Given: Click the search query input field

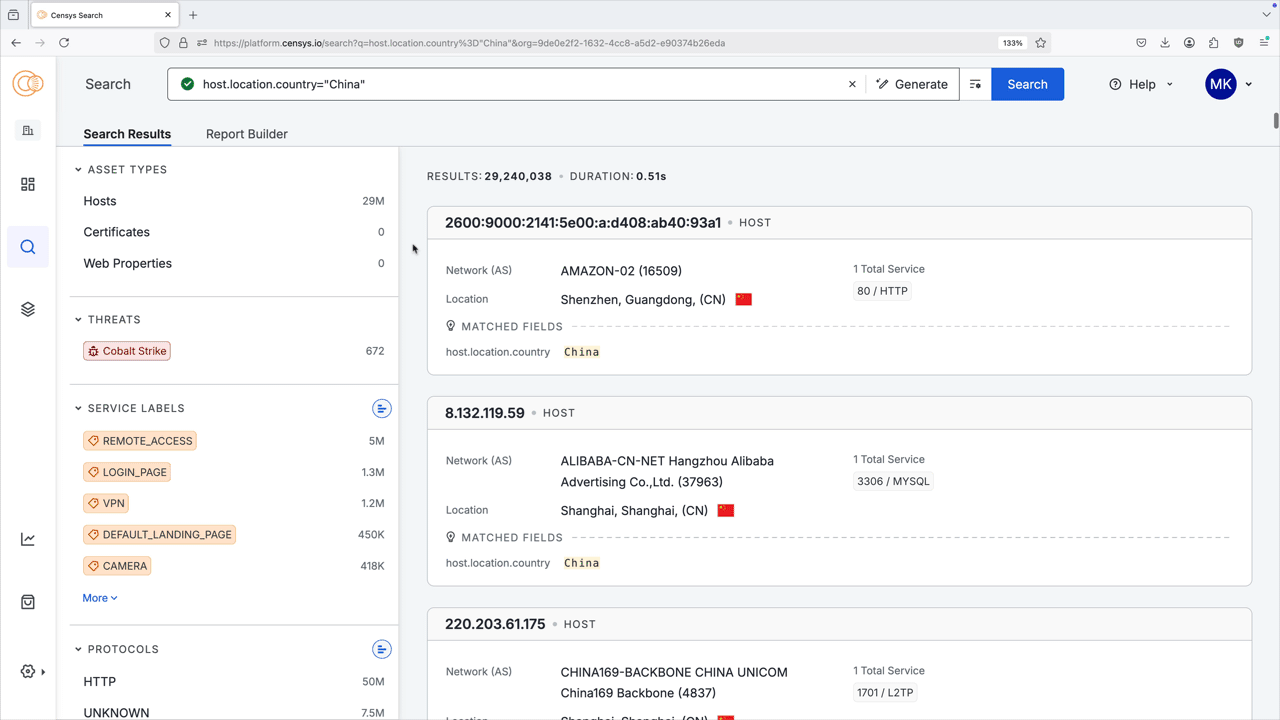Looking at the screenshot, I should tap(520, 84).
